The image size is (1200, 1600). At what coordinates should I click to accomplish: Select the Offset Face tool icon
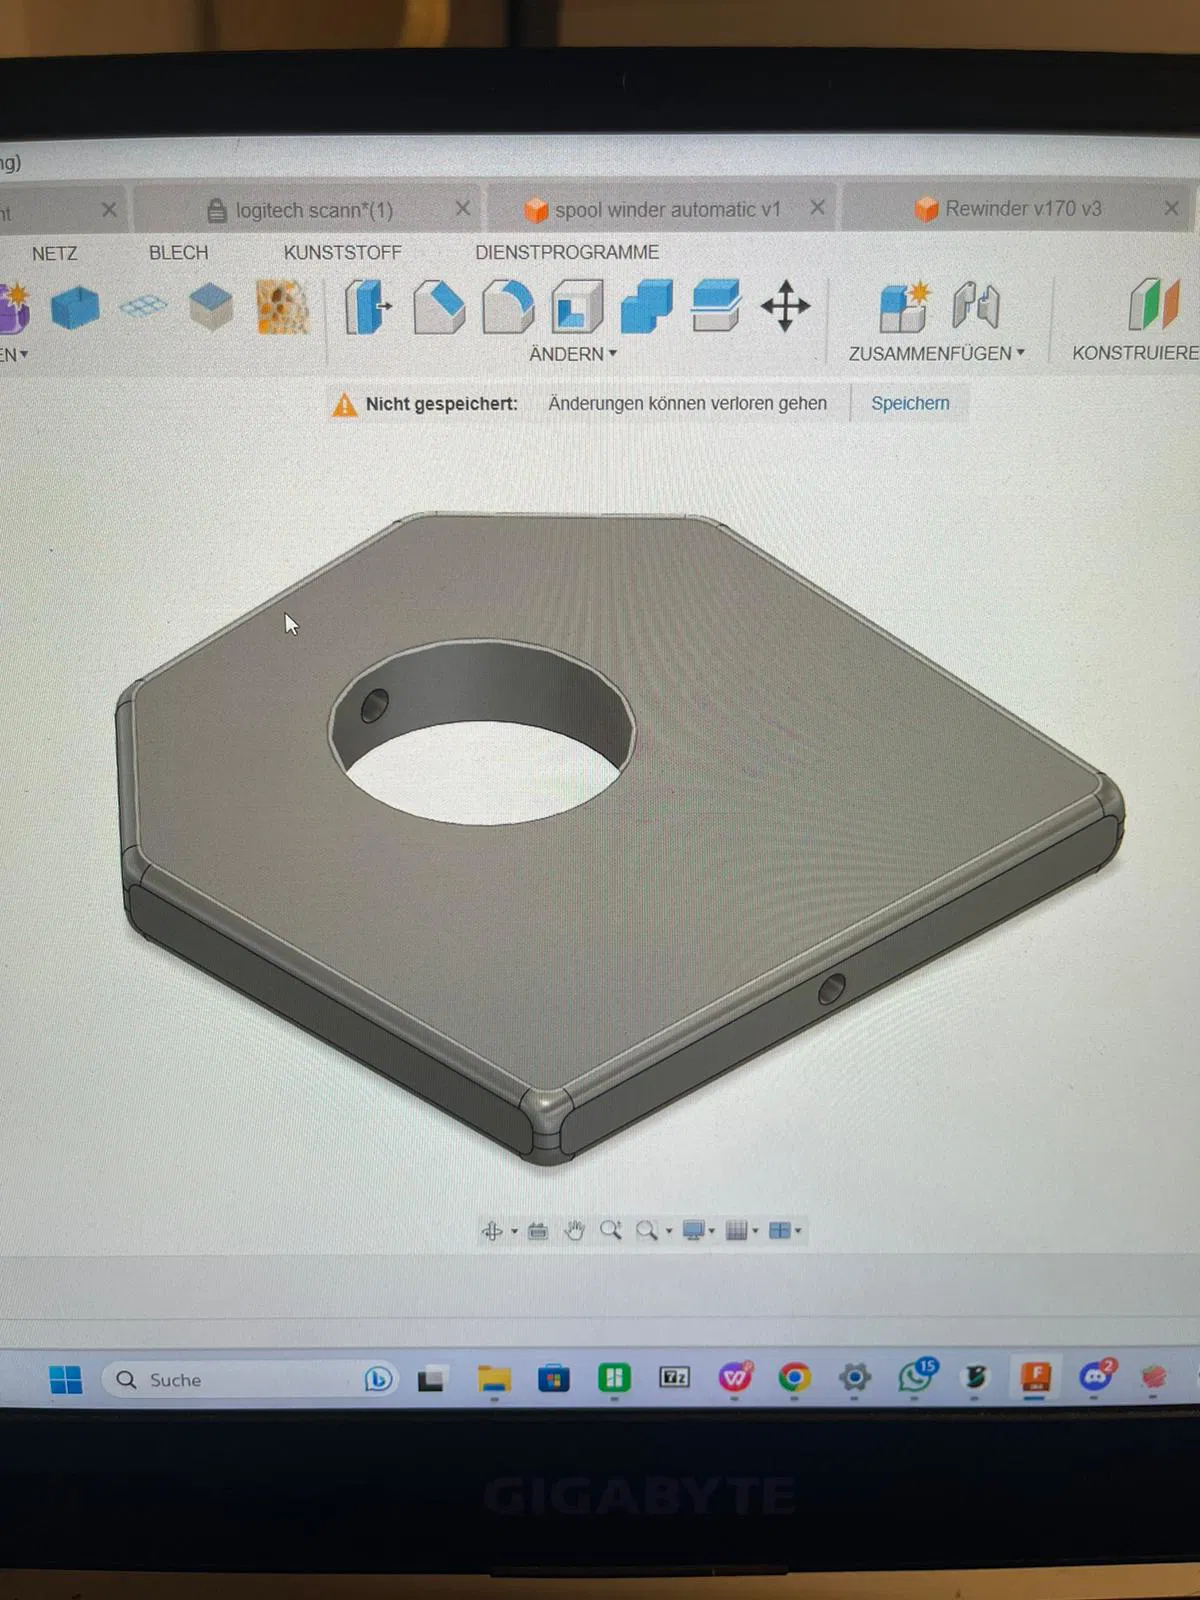(x=716, y=306)
